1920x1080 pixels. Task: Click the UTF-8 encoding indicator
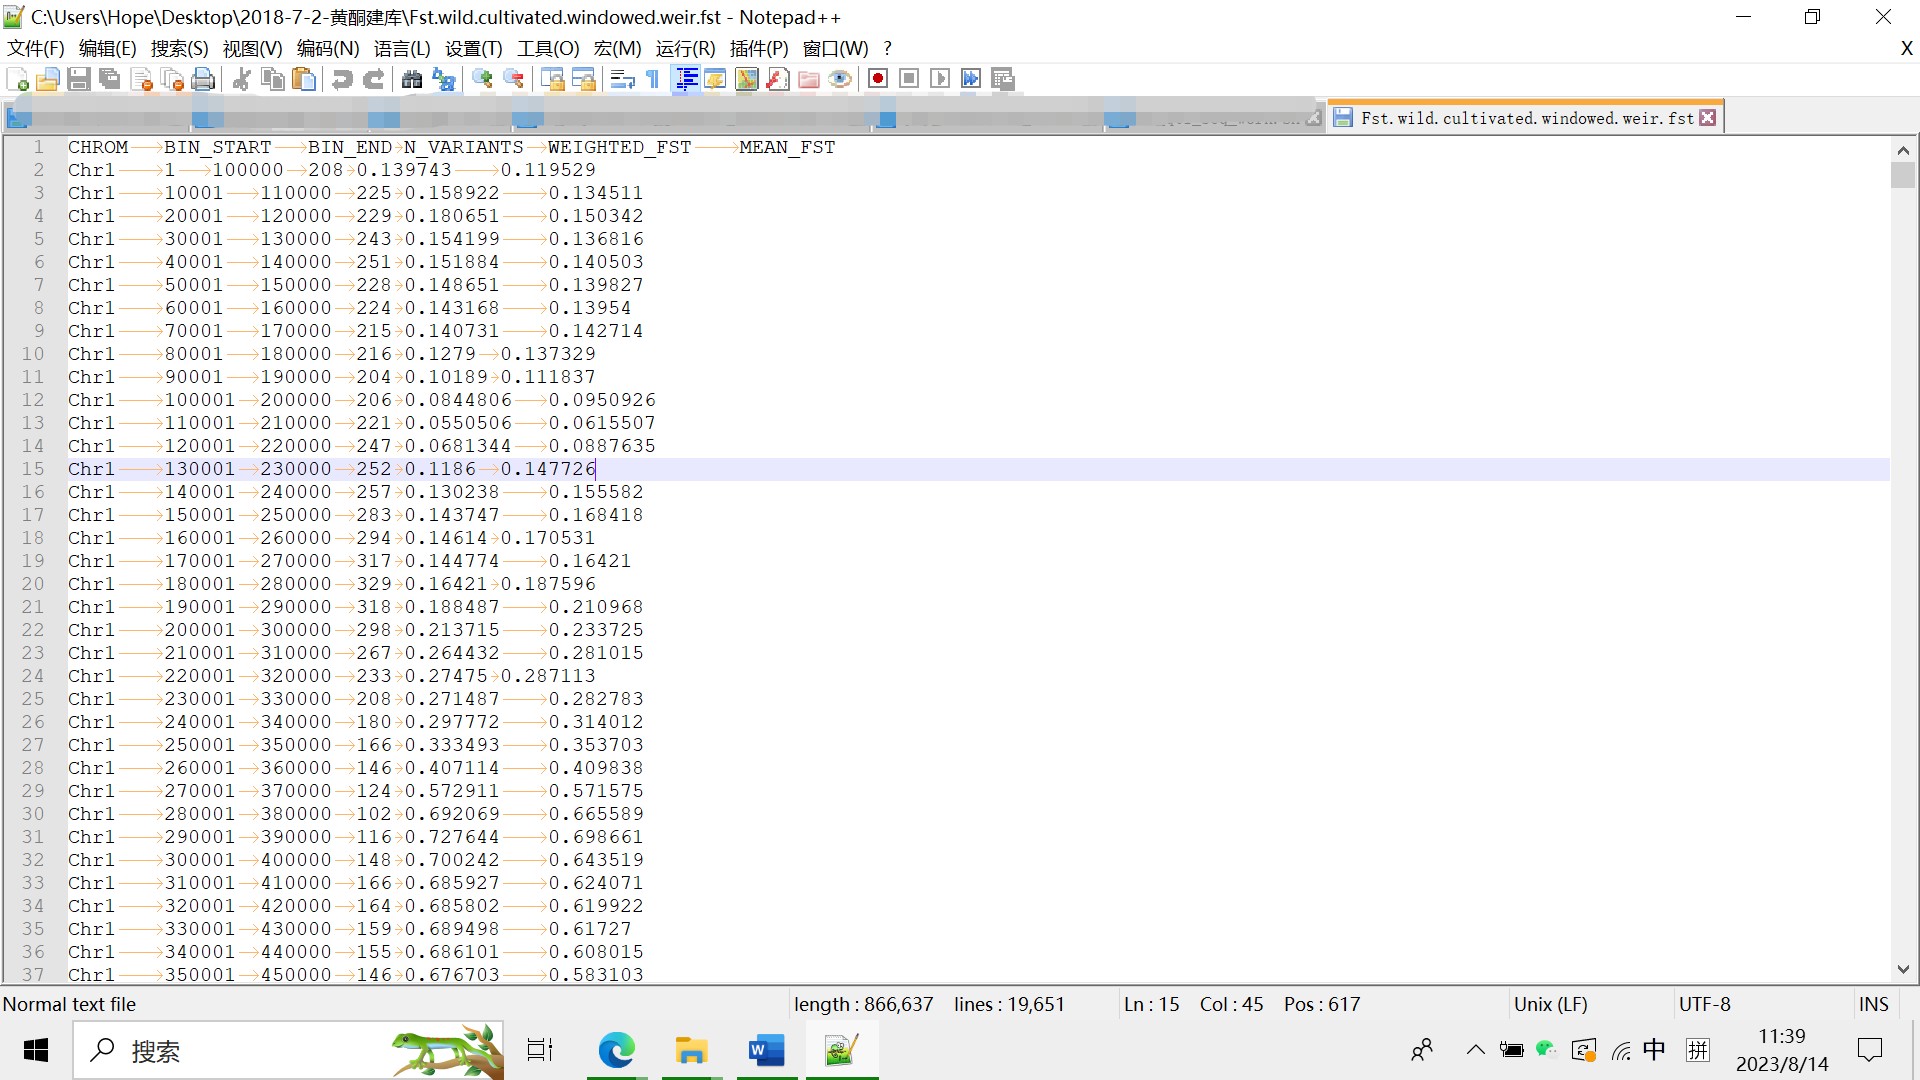[x=1700, y=1004]
